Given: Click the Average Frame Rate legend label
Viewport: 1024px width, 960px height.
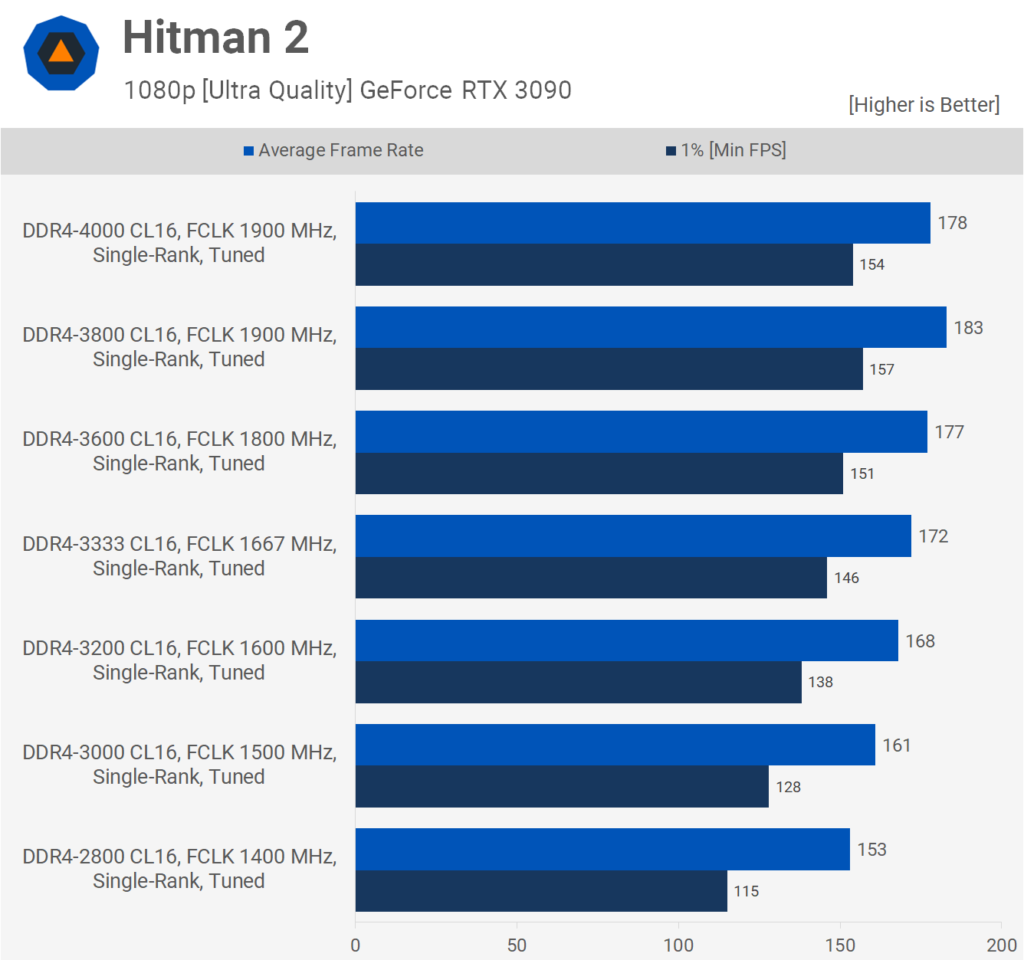Looking at the screenshot, I should 340,151.
